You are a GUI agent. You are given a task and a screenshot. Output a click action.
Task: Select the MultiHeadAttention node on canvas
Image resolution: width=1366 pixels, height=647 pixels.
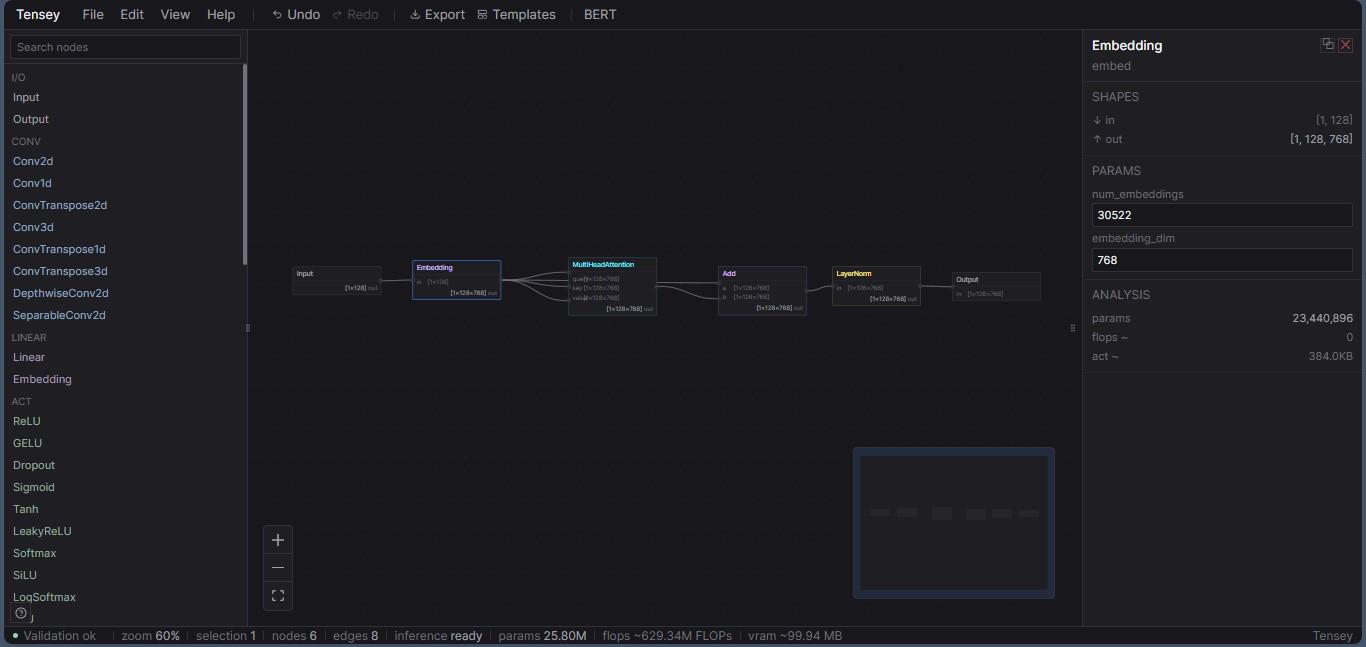612,286
